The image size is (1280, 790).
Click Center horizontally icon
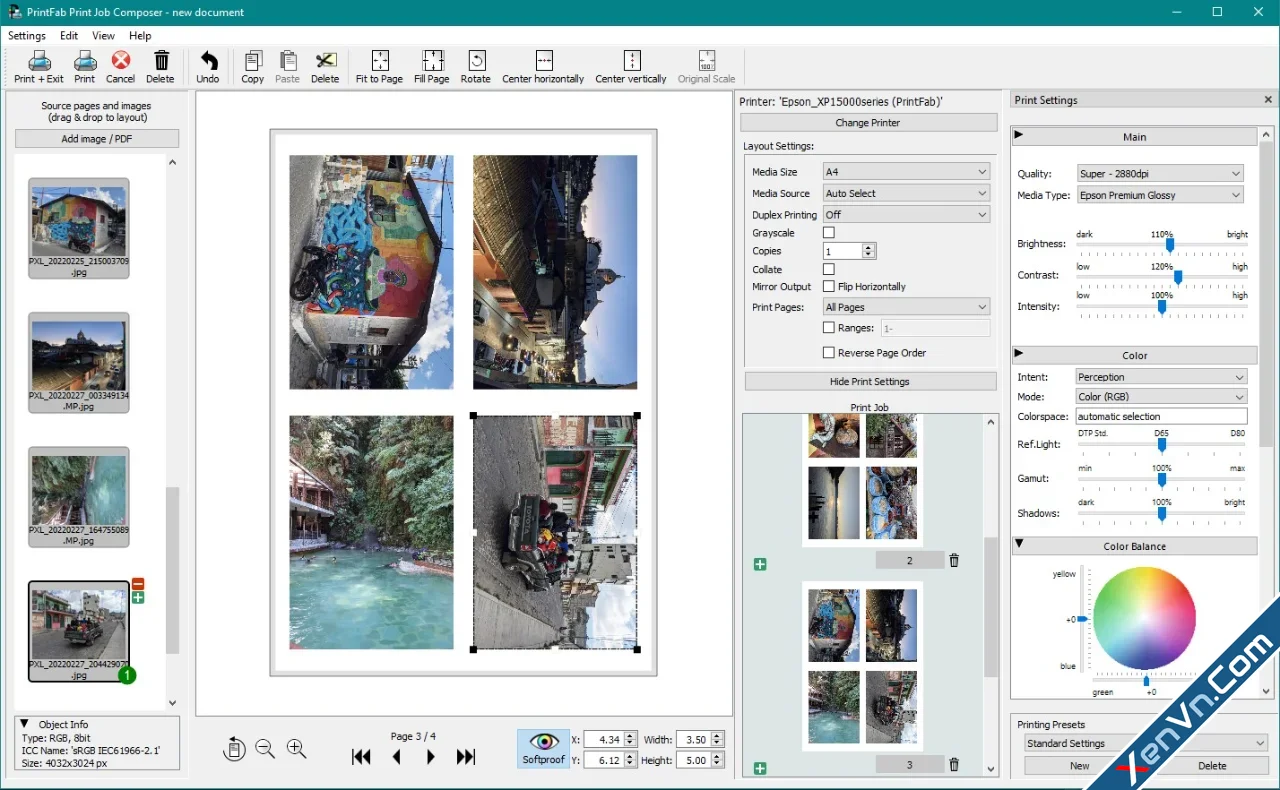pyautogui.click(x=543, y=66)
